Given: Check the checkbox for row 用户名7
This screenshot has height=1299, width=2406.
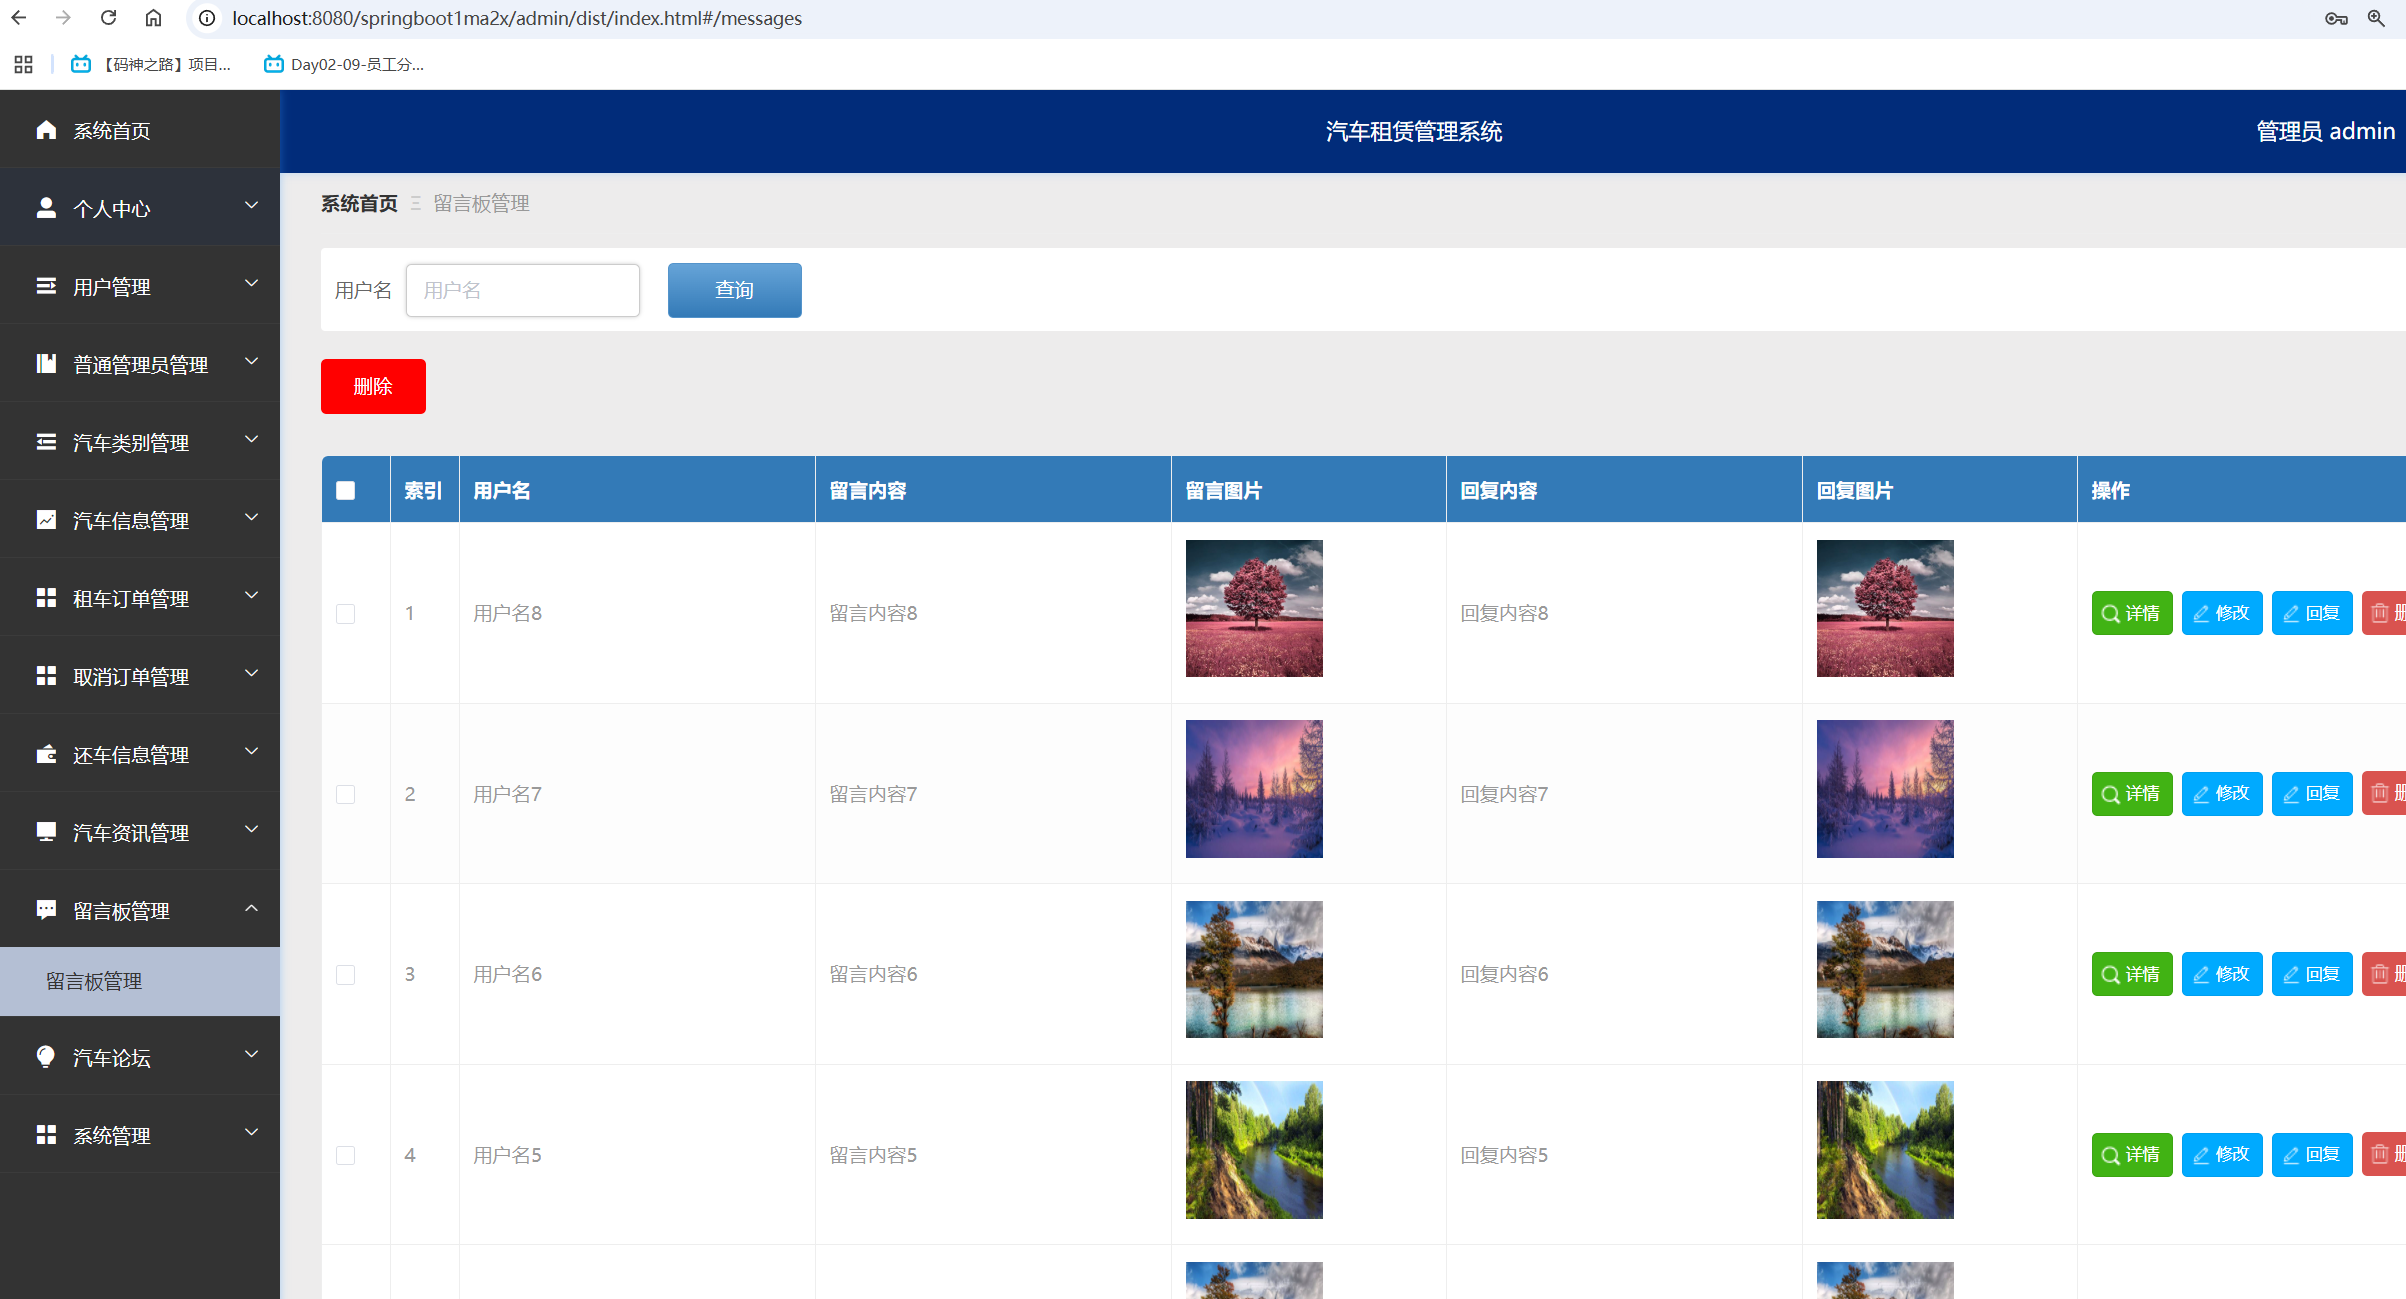Looking at the screenshot, I should (x=346, y=794).
